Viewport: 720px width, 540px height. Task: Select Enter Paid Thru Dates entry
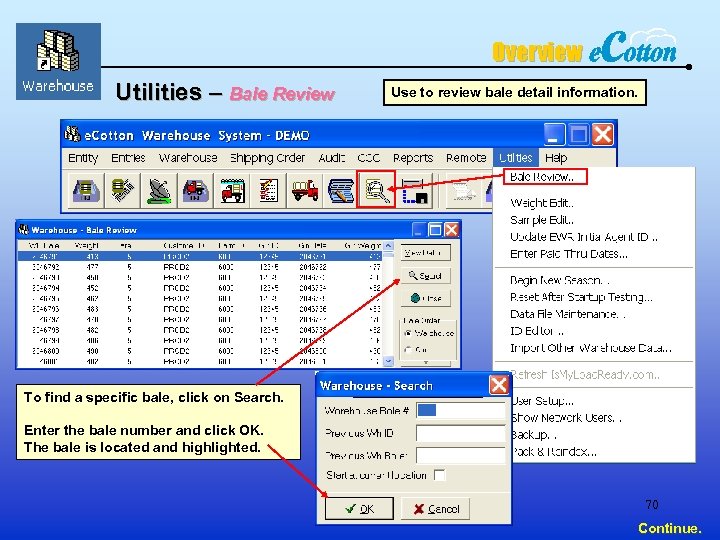click(x=568, y=253)
